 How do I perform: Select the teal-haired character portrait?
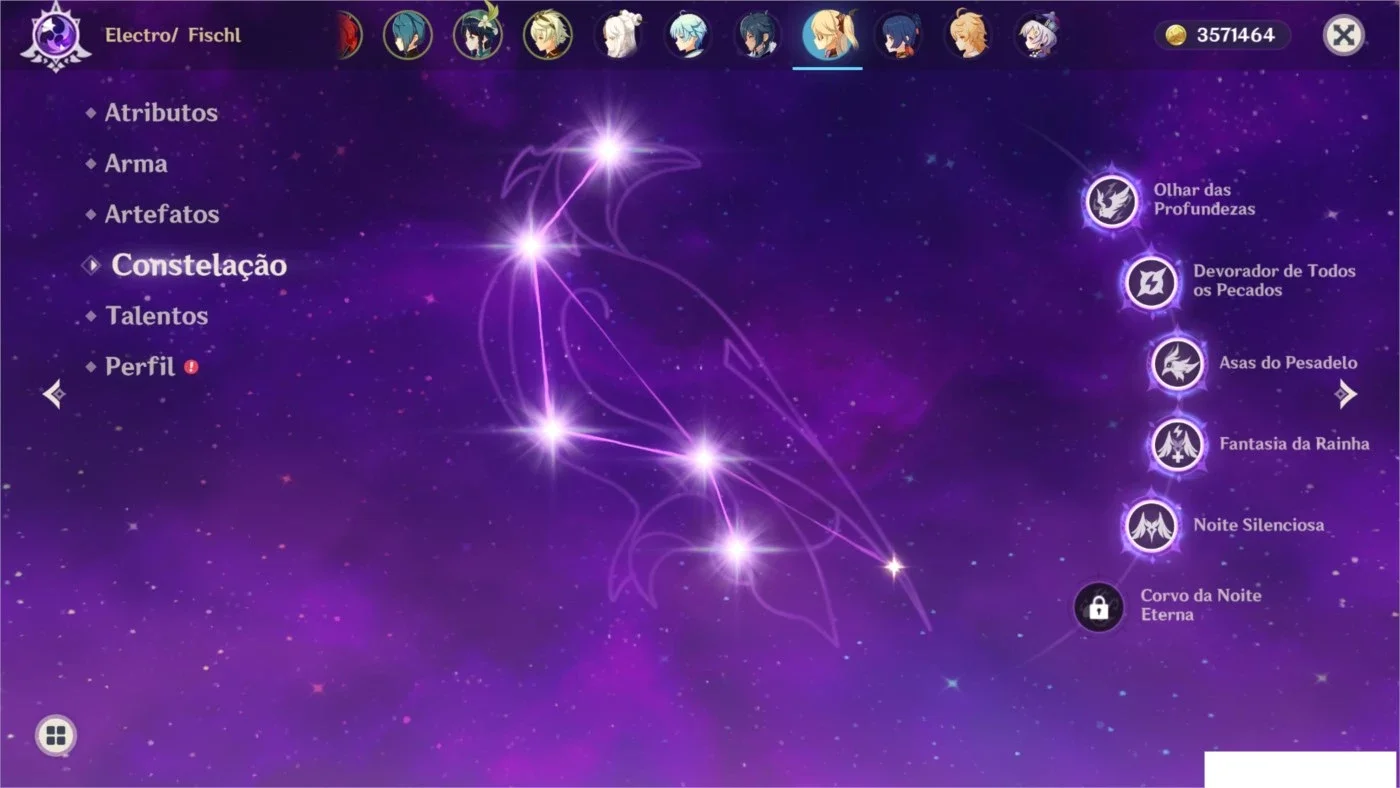pyautogui.click(x=408, y=35)
